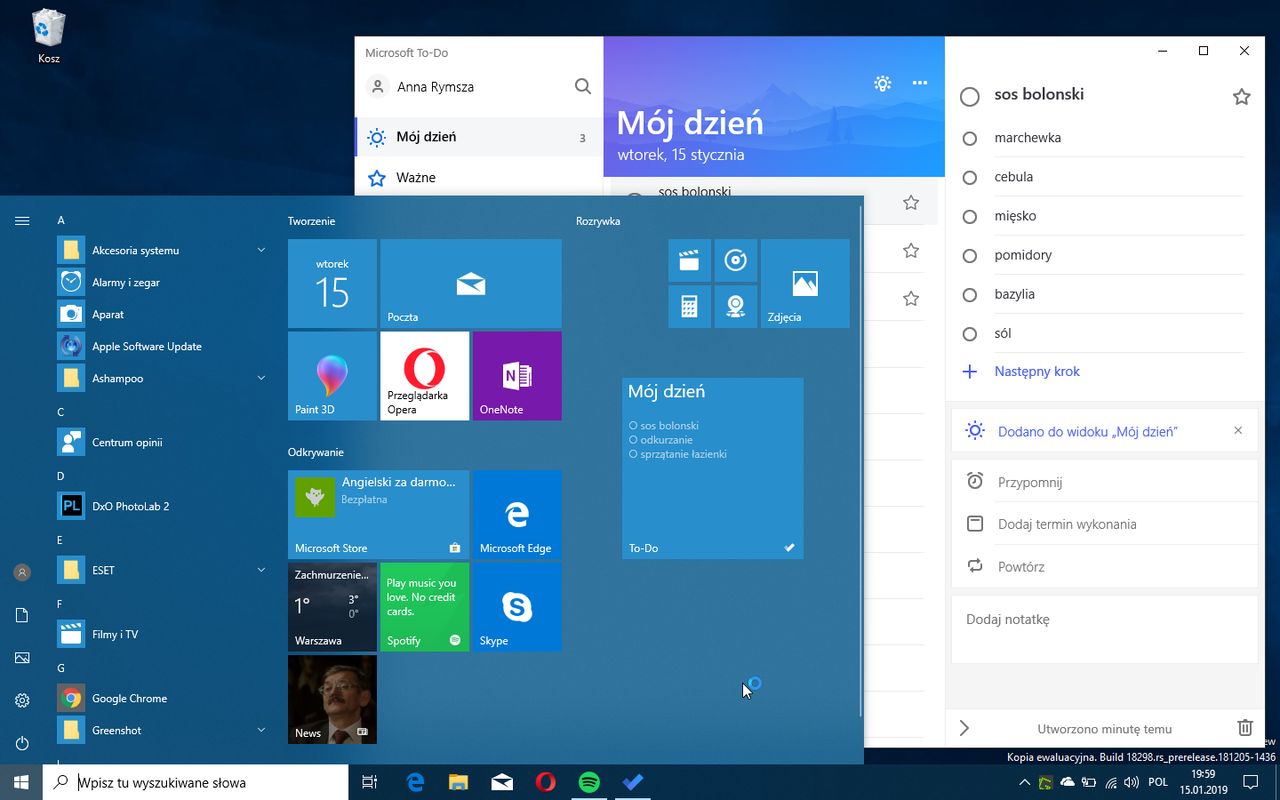The width and height of the screenshot is (1280, 800).
Task: Open the Skype tile in Start menu
Action: pyautogui.click(x=517, y=607)
